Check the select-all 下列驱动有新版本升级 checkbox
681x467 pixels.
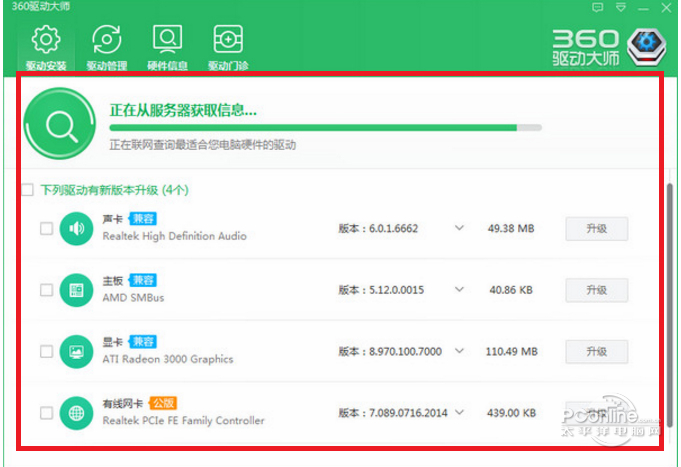coord(27,190)
